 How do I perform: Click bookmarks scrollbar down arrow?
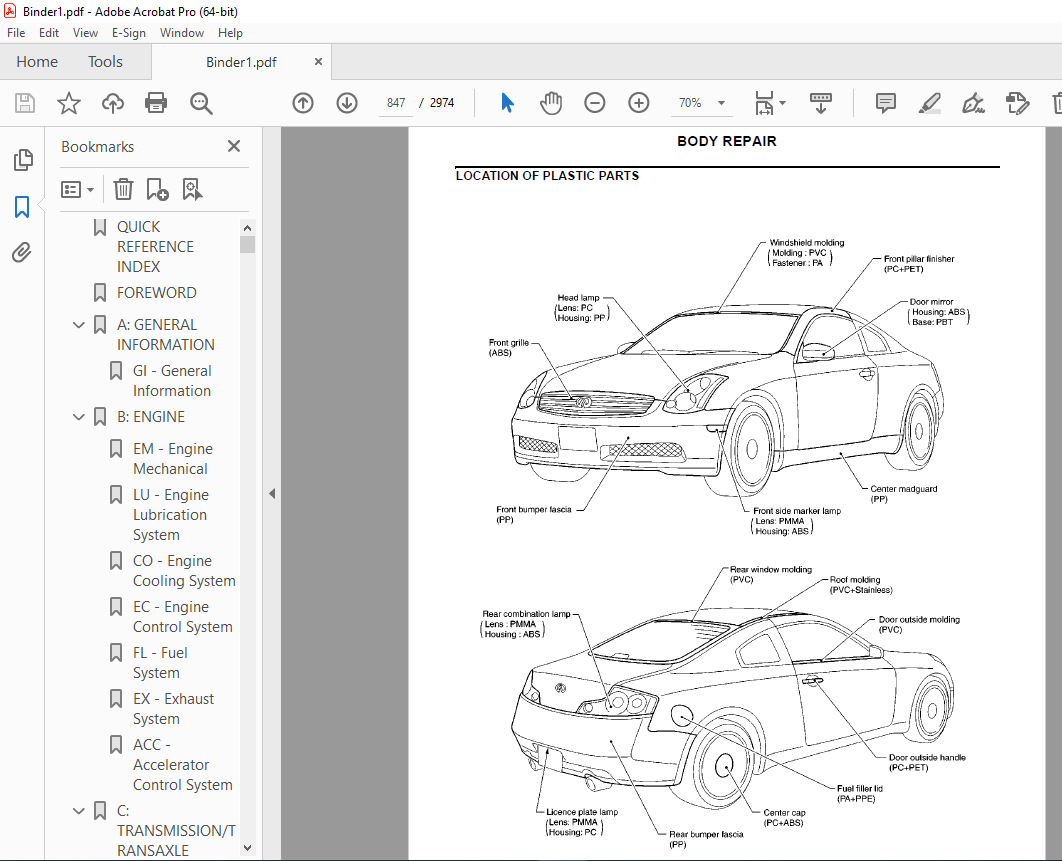(247, 847)
